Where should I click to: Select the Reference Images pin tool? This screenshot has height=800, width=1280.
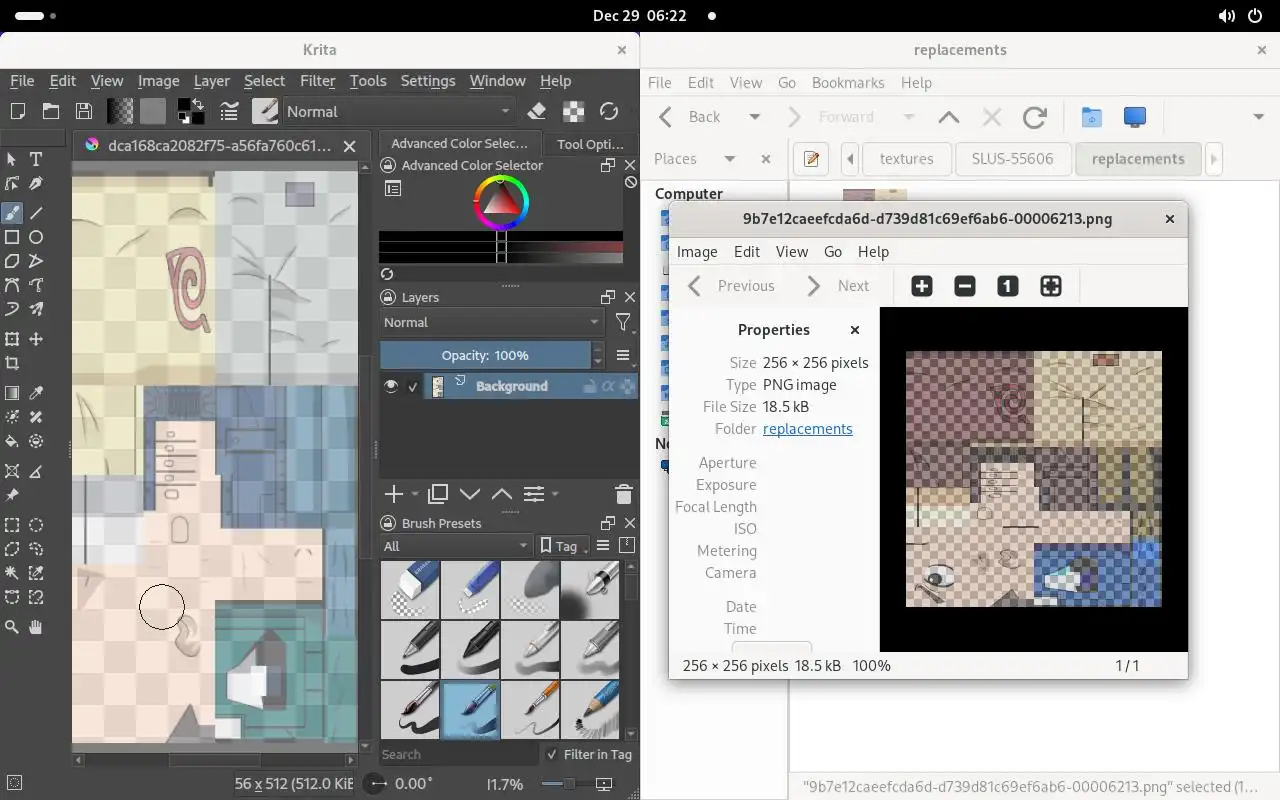(12, 495)
